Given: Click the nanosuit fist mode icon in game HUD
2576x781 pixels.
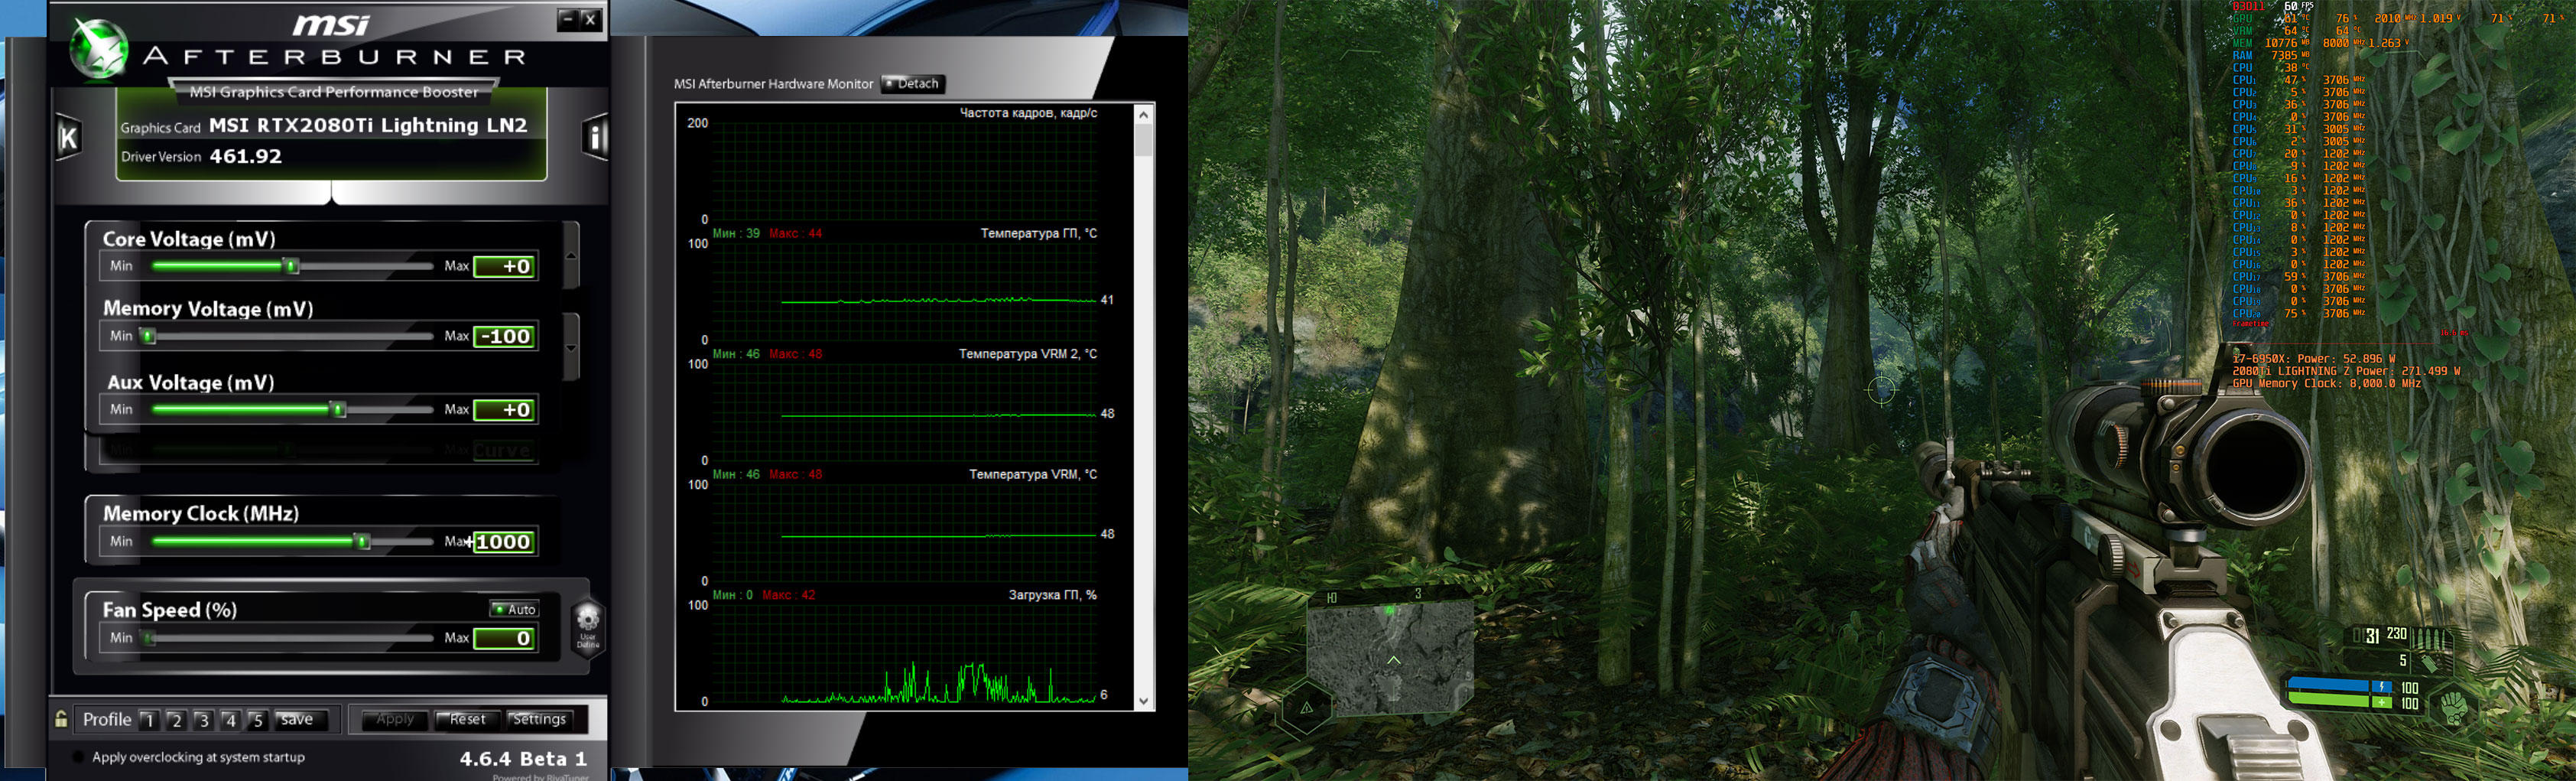Looking at the screenshot, I should [2454, 708].
